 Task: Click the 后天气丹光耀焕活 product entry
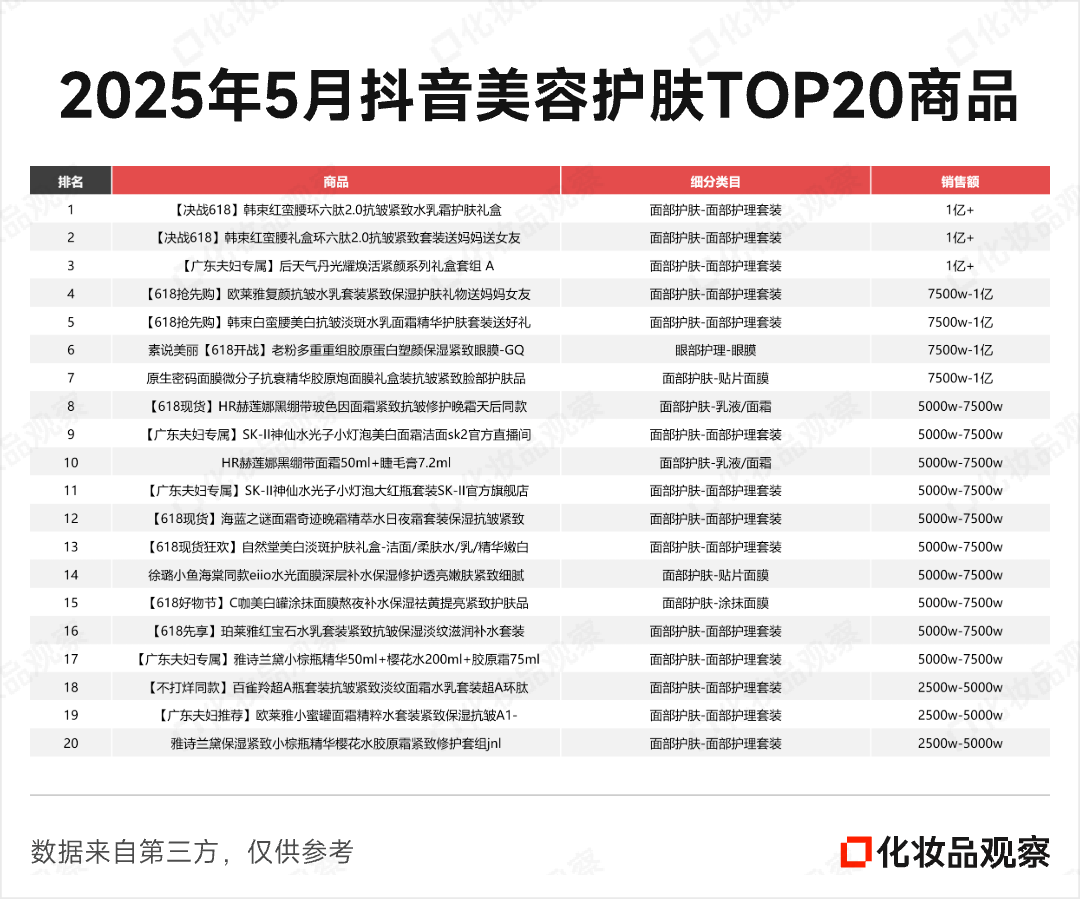point(336,266)
